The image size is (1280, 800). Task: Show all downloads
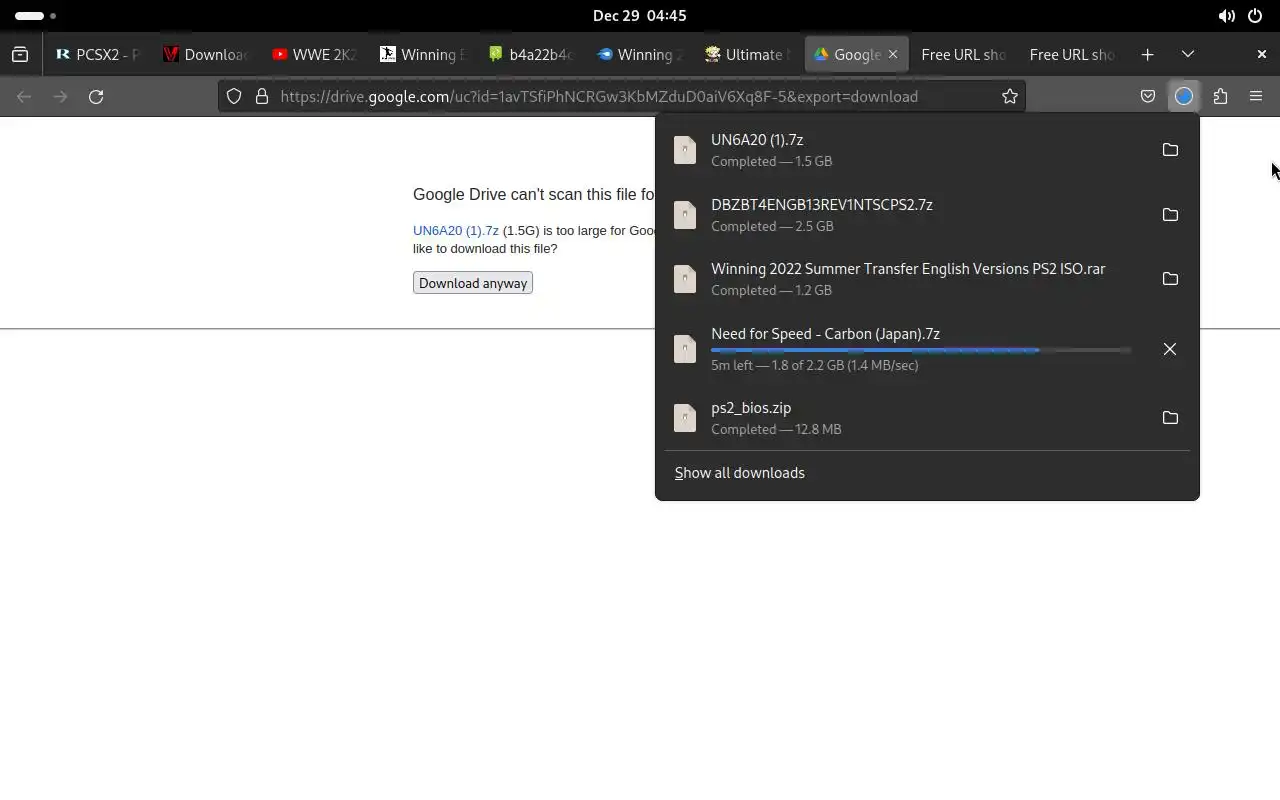coord(740,473)
